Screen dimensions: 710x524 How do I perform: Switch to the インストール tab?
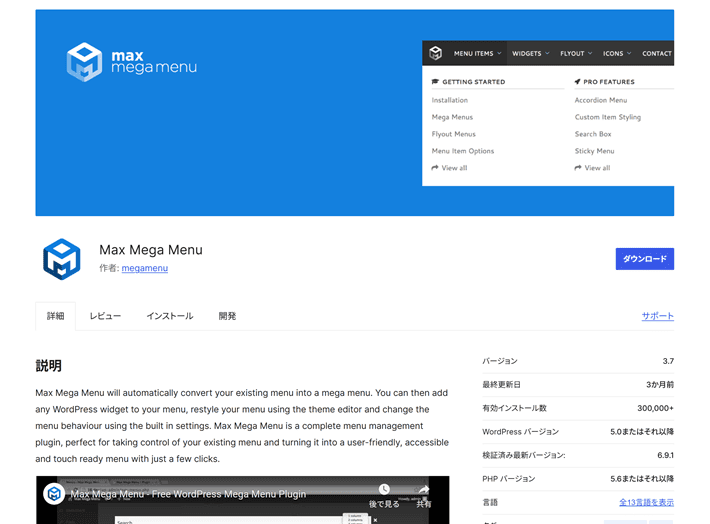click(170, 316)
